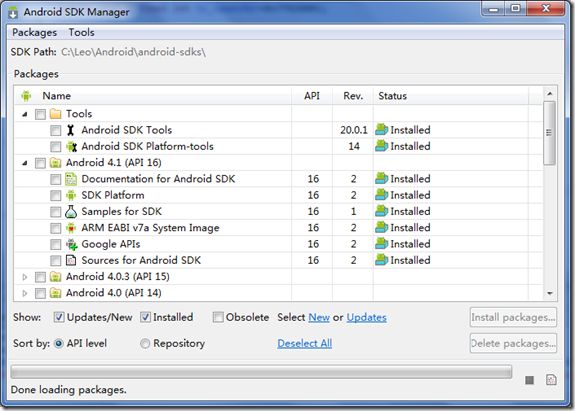Click the Installed status icon for Android SDK Tools

click(381, 130)
